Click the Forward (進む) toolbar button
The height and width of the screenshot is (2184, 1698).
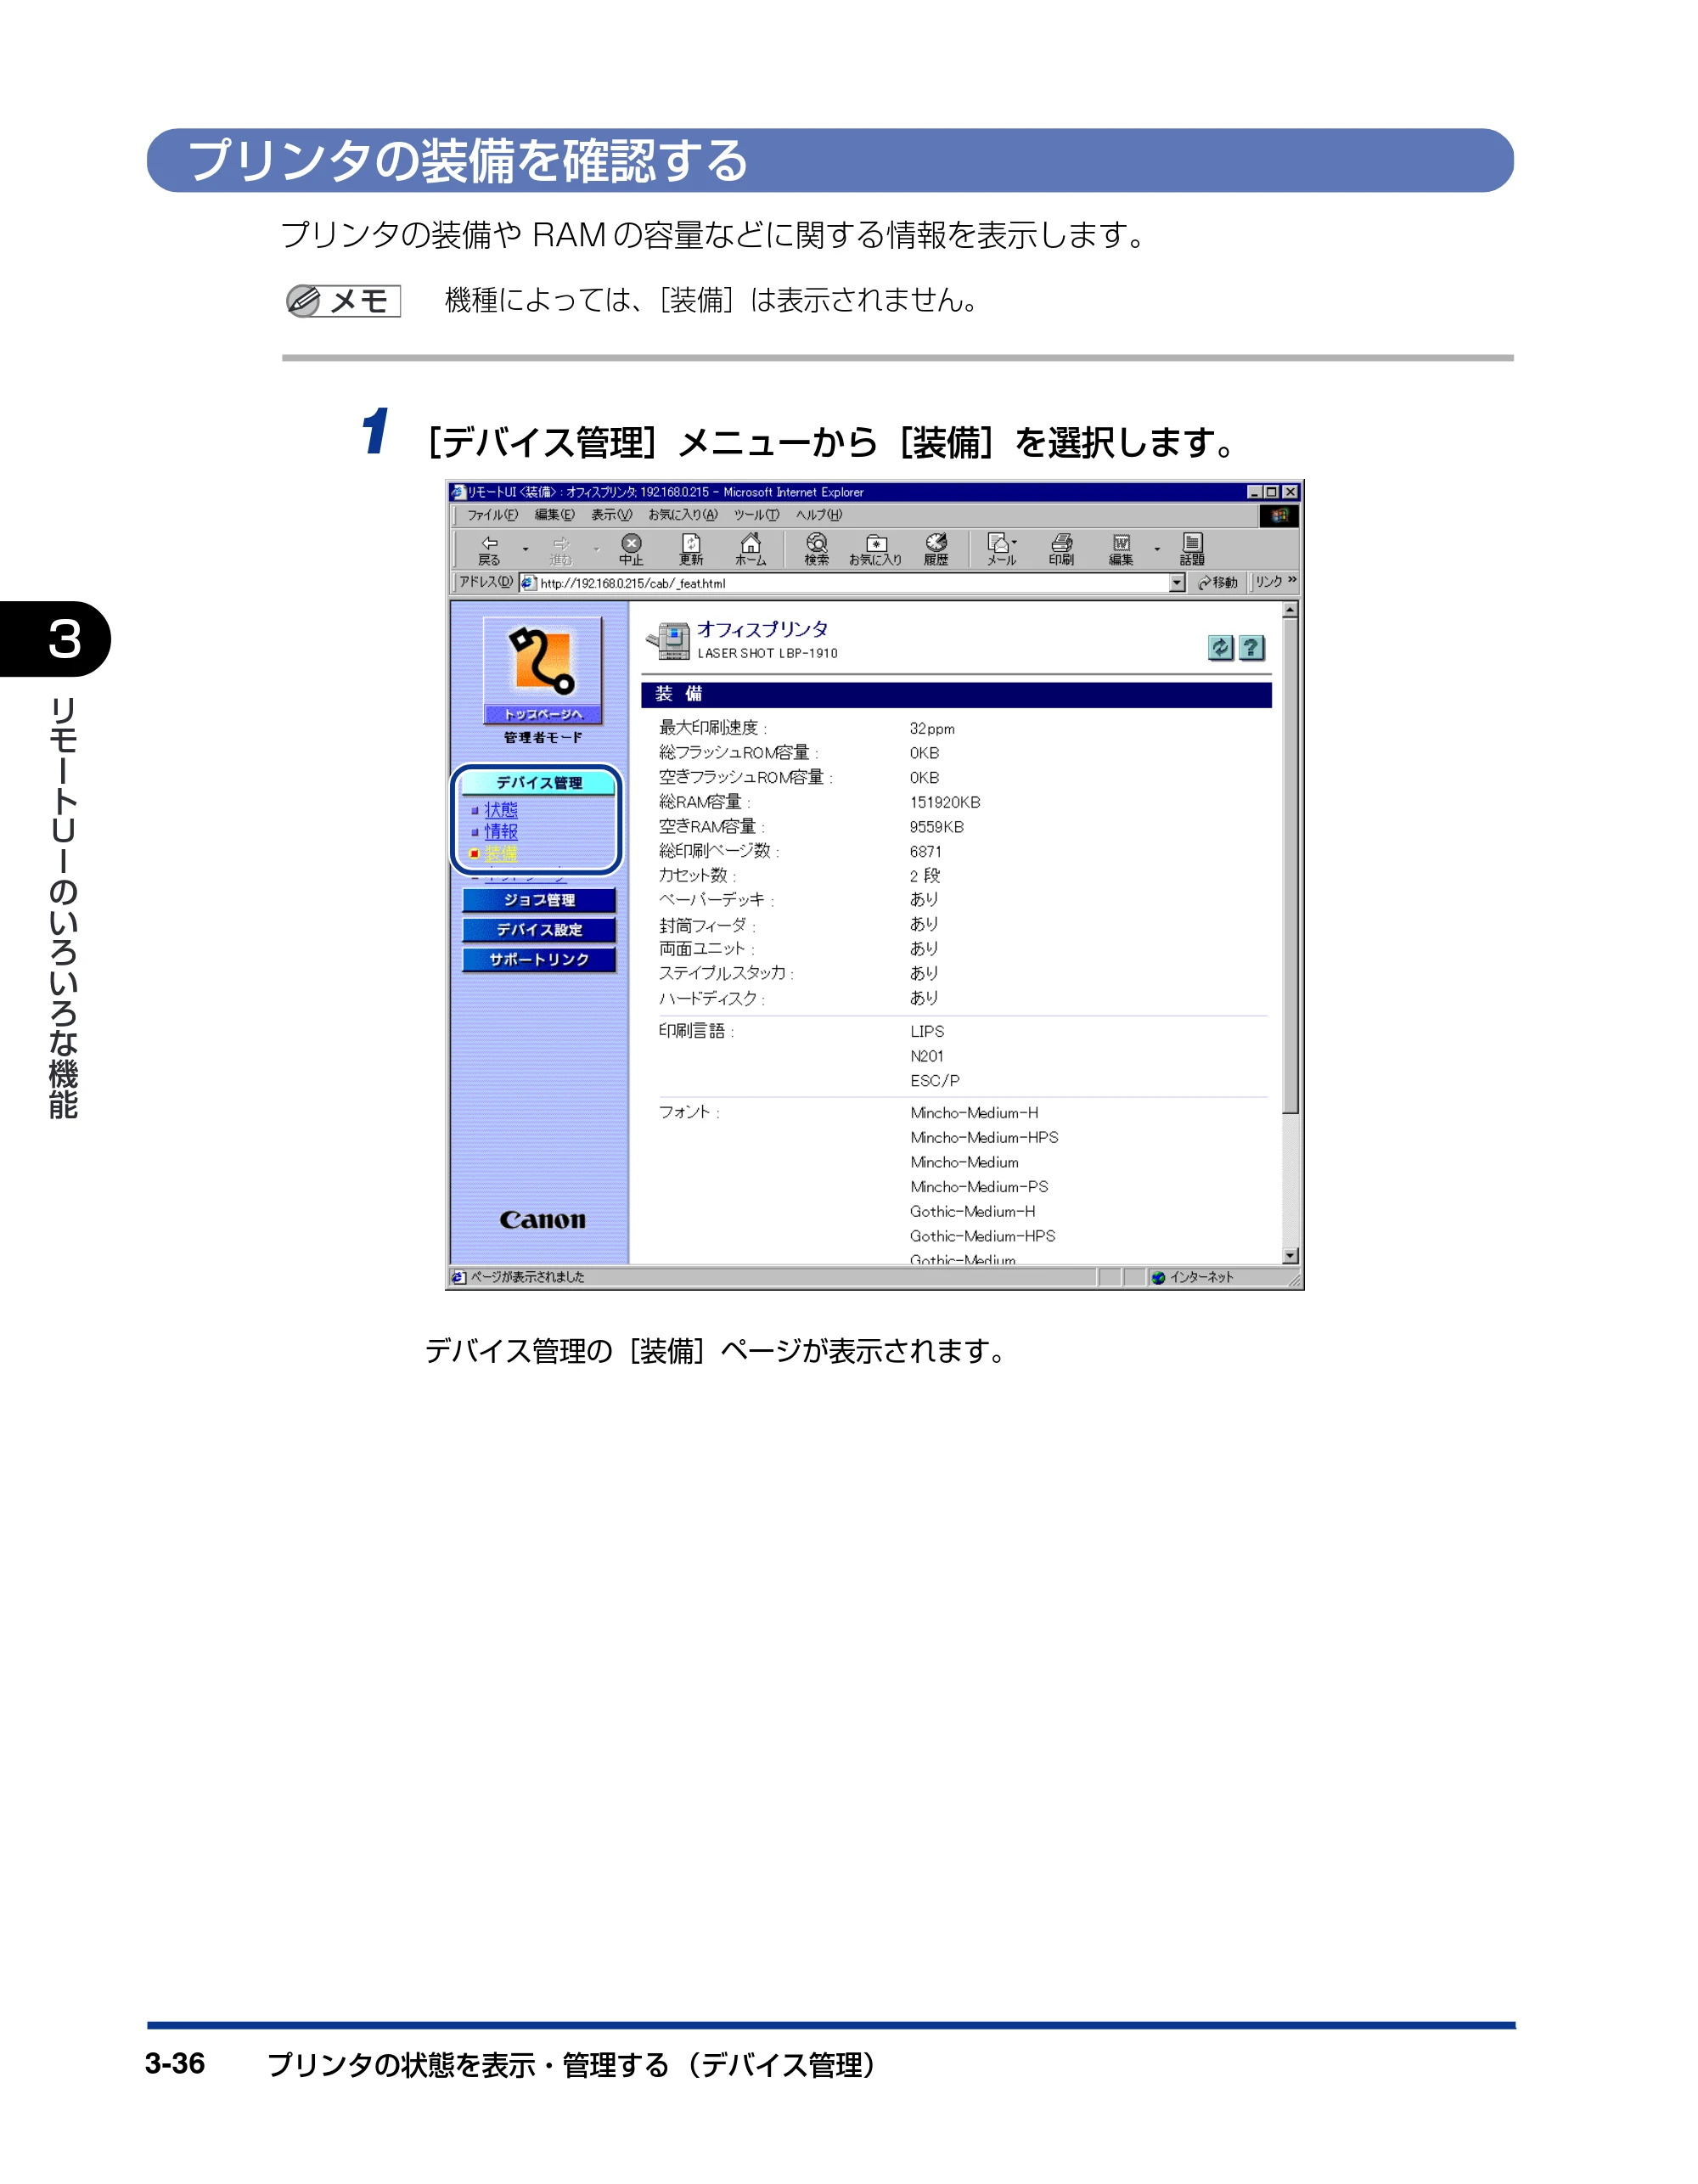pyautogui.click(x=560, y=549)
